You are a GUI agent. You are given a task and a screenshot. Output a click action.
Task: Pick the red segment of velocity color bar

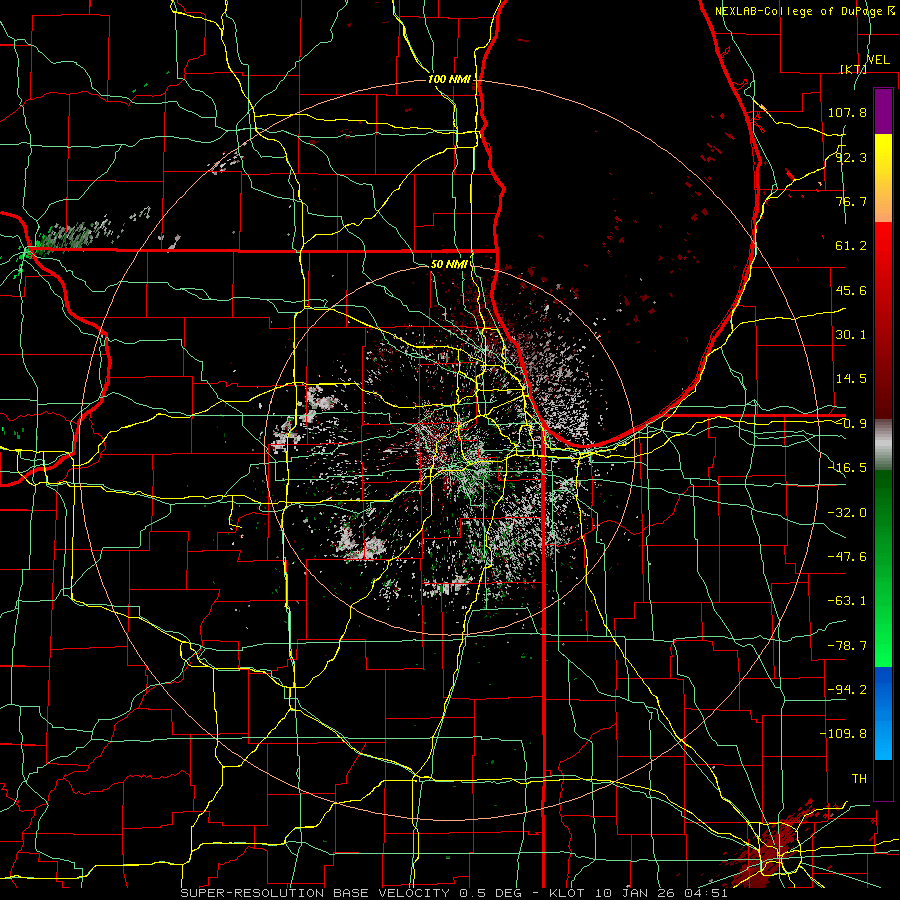tap(883, 320)
